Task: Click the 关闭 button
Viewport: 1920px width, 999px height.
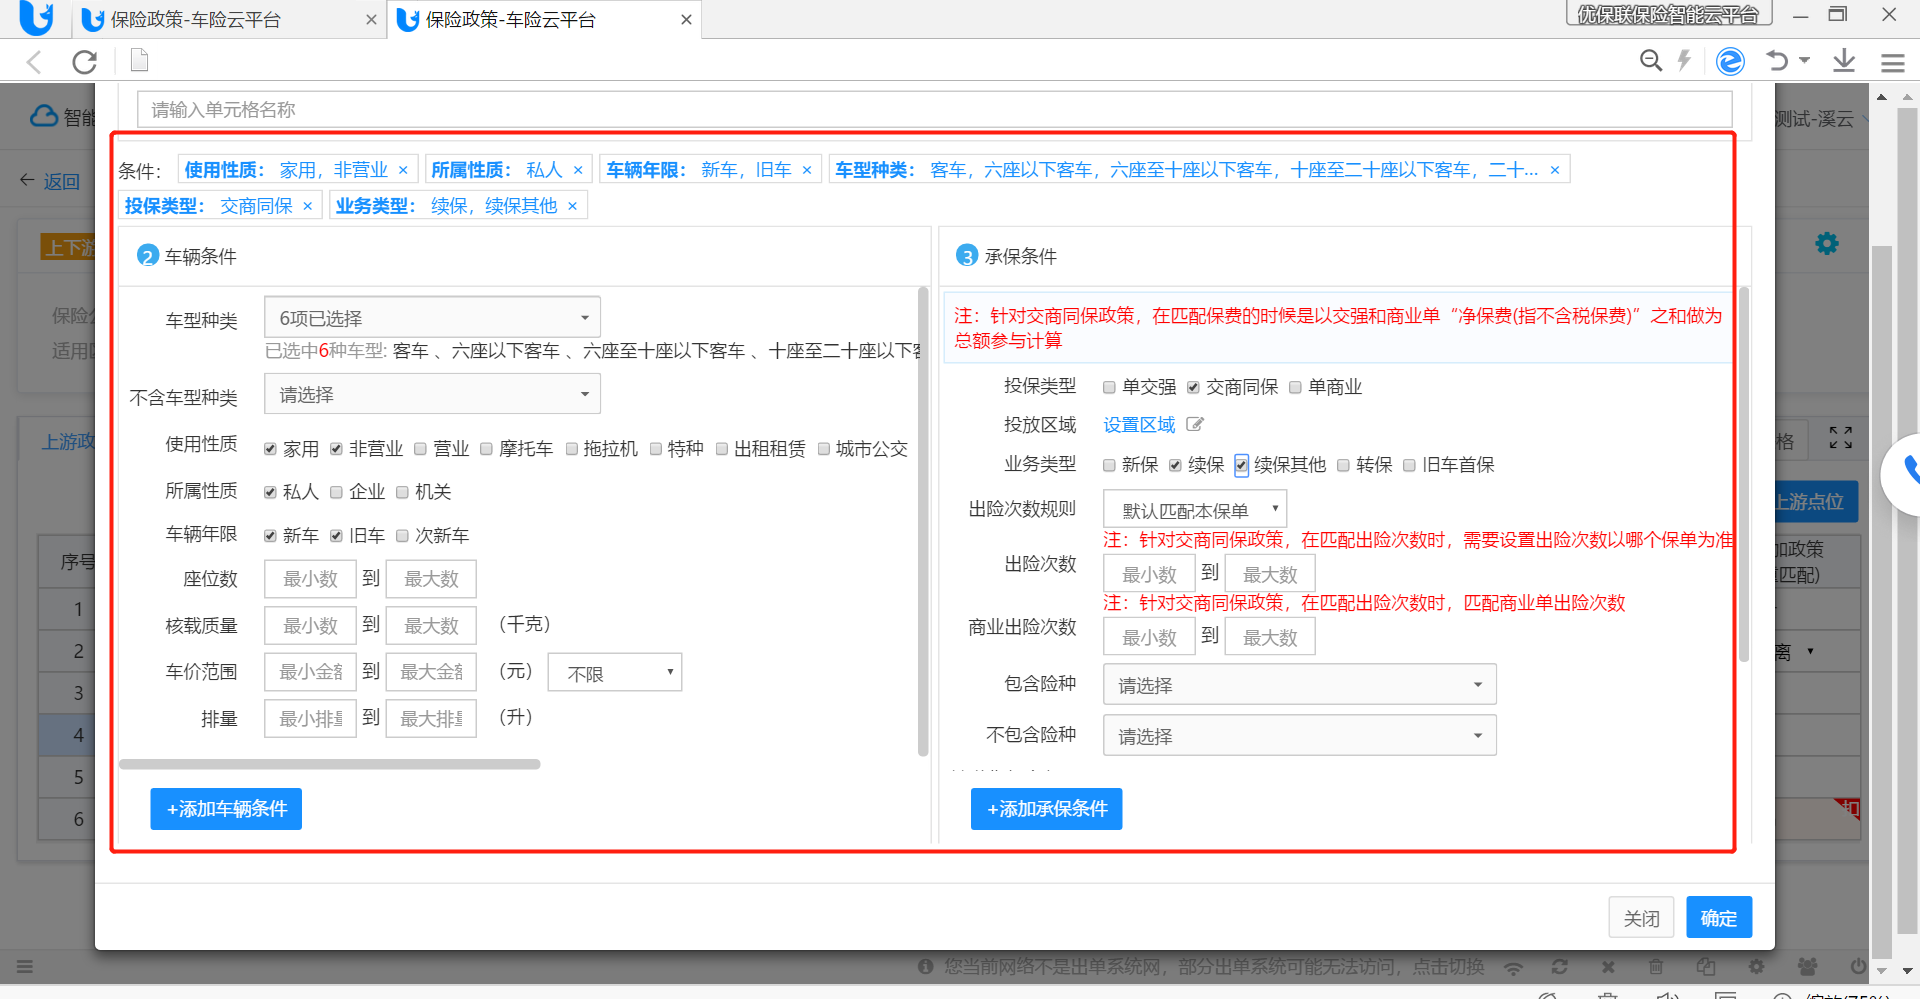Action: (x=1641, y=918)
